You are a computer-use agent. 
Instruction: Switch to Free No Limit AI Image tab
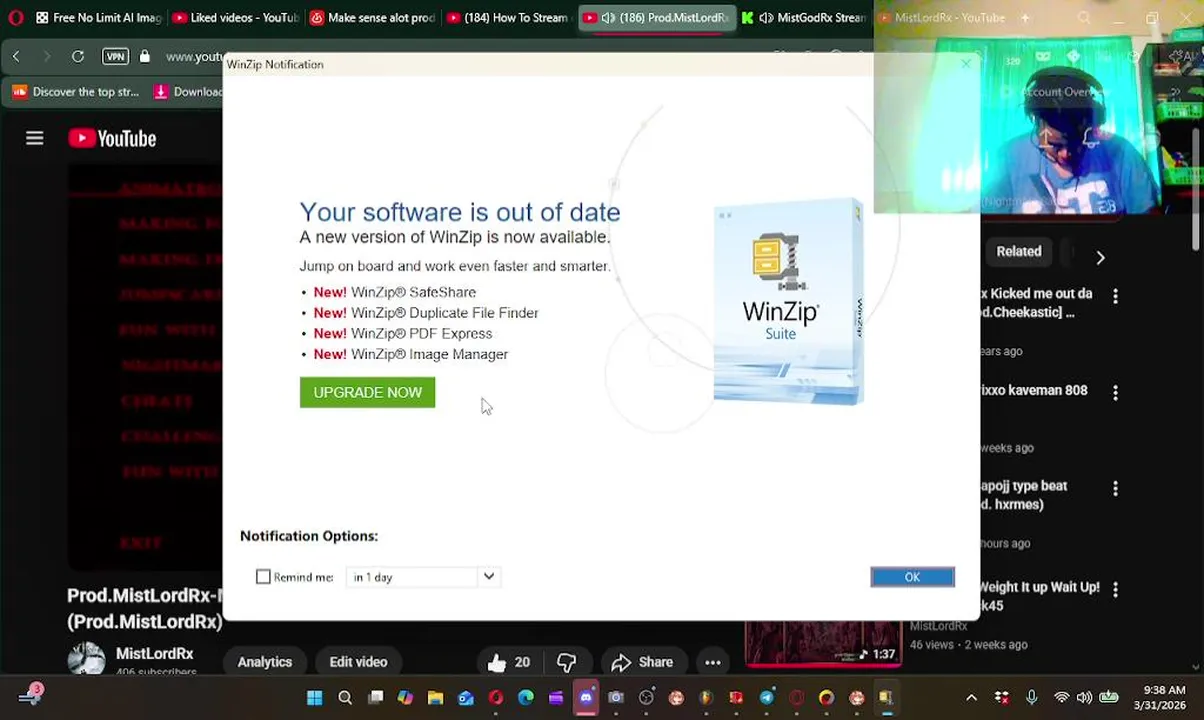tap(98, 18)
